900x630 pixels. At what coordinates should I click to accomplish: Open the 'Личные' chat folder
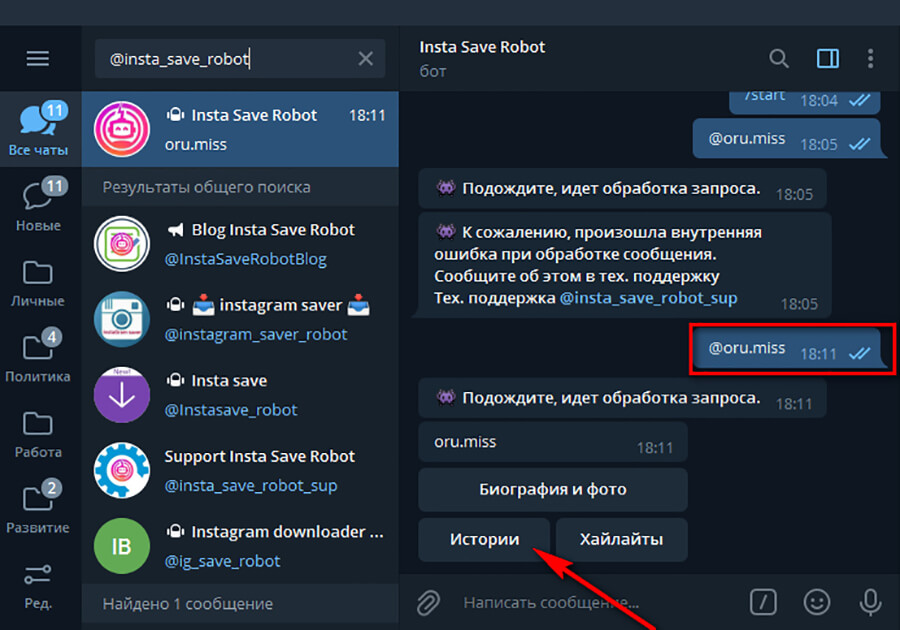(39, 282)
